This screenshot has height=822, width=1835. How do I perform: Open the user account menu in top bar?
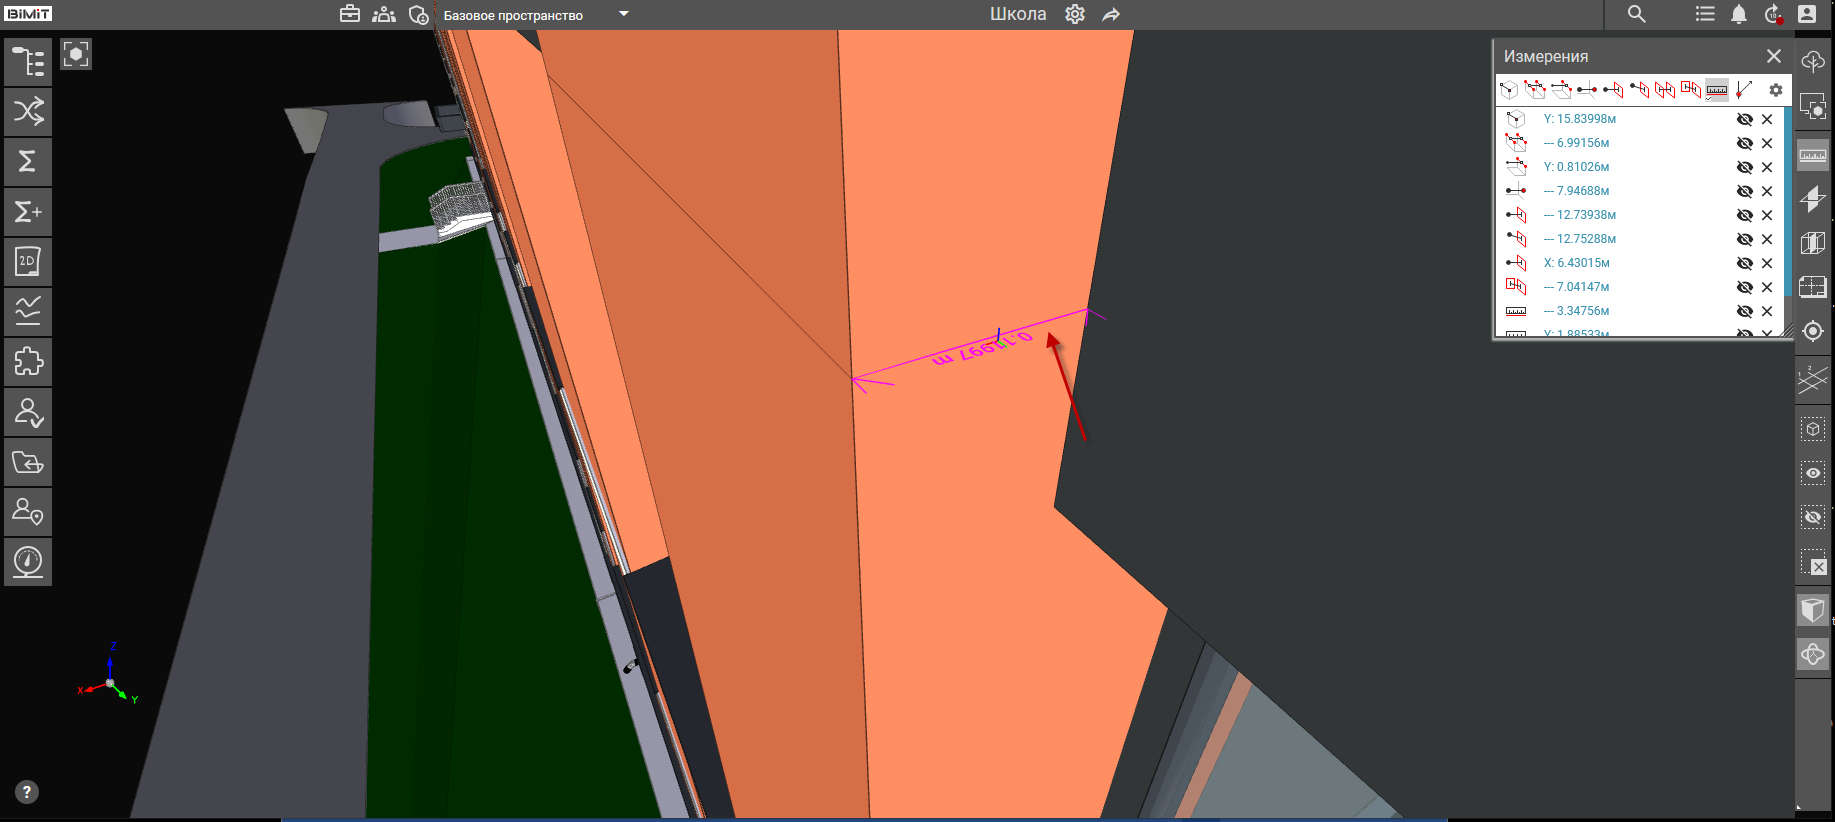1806,14
